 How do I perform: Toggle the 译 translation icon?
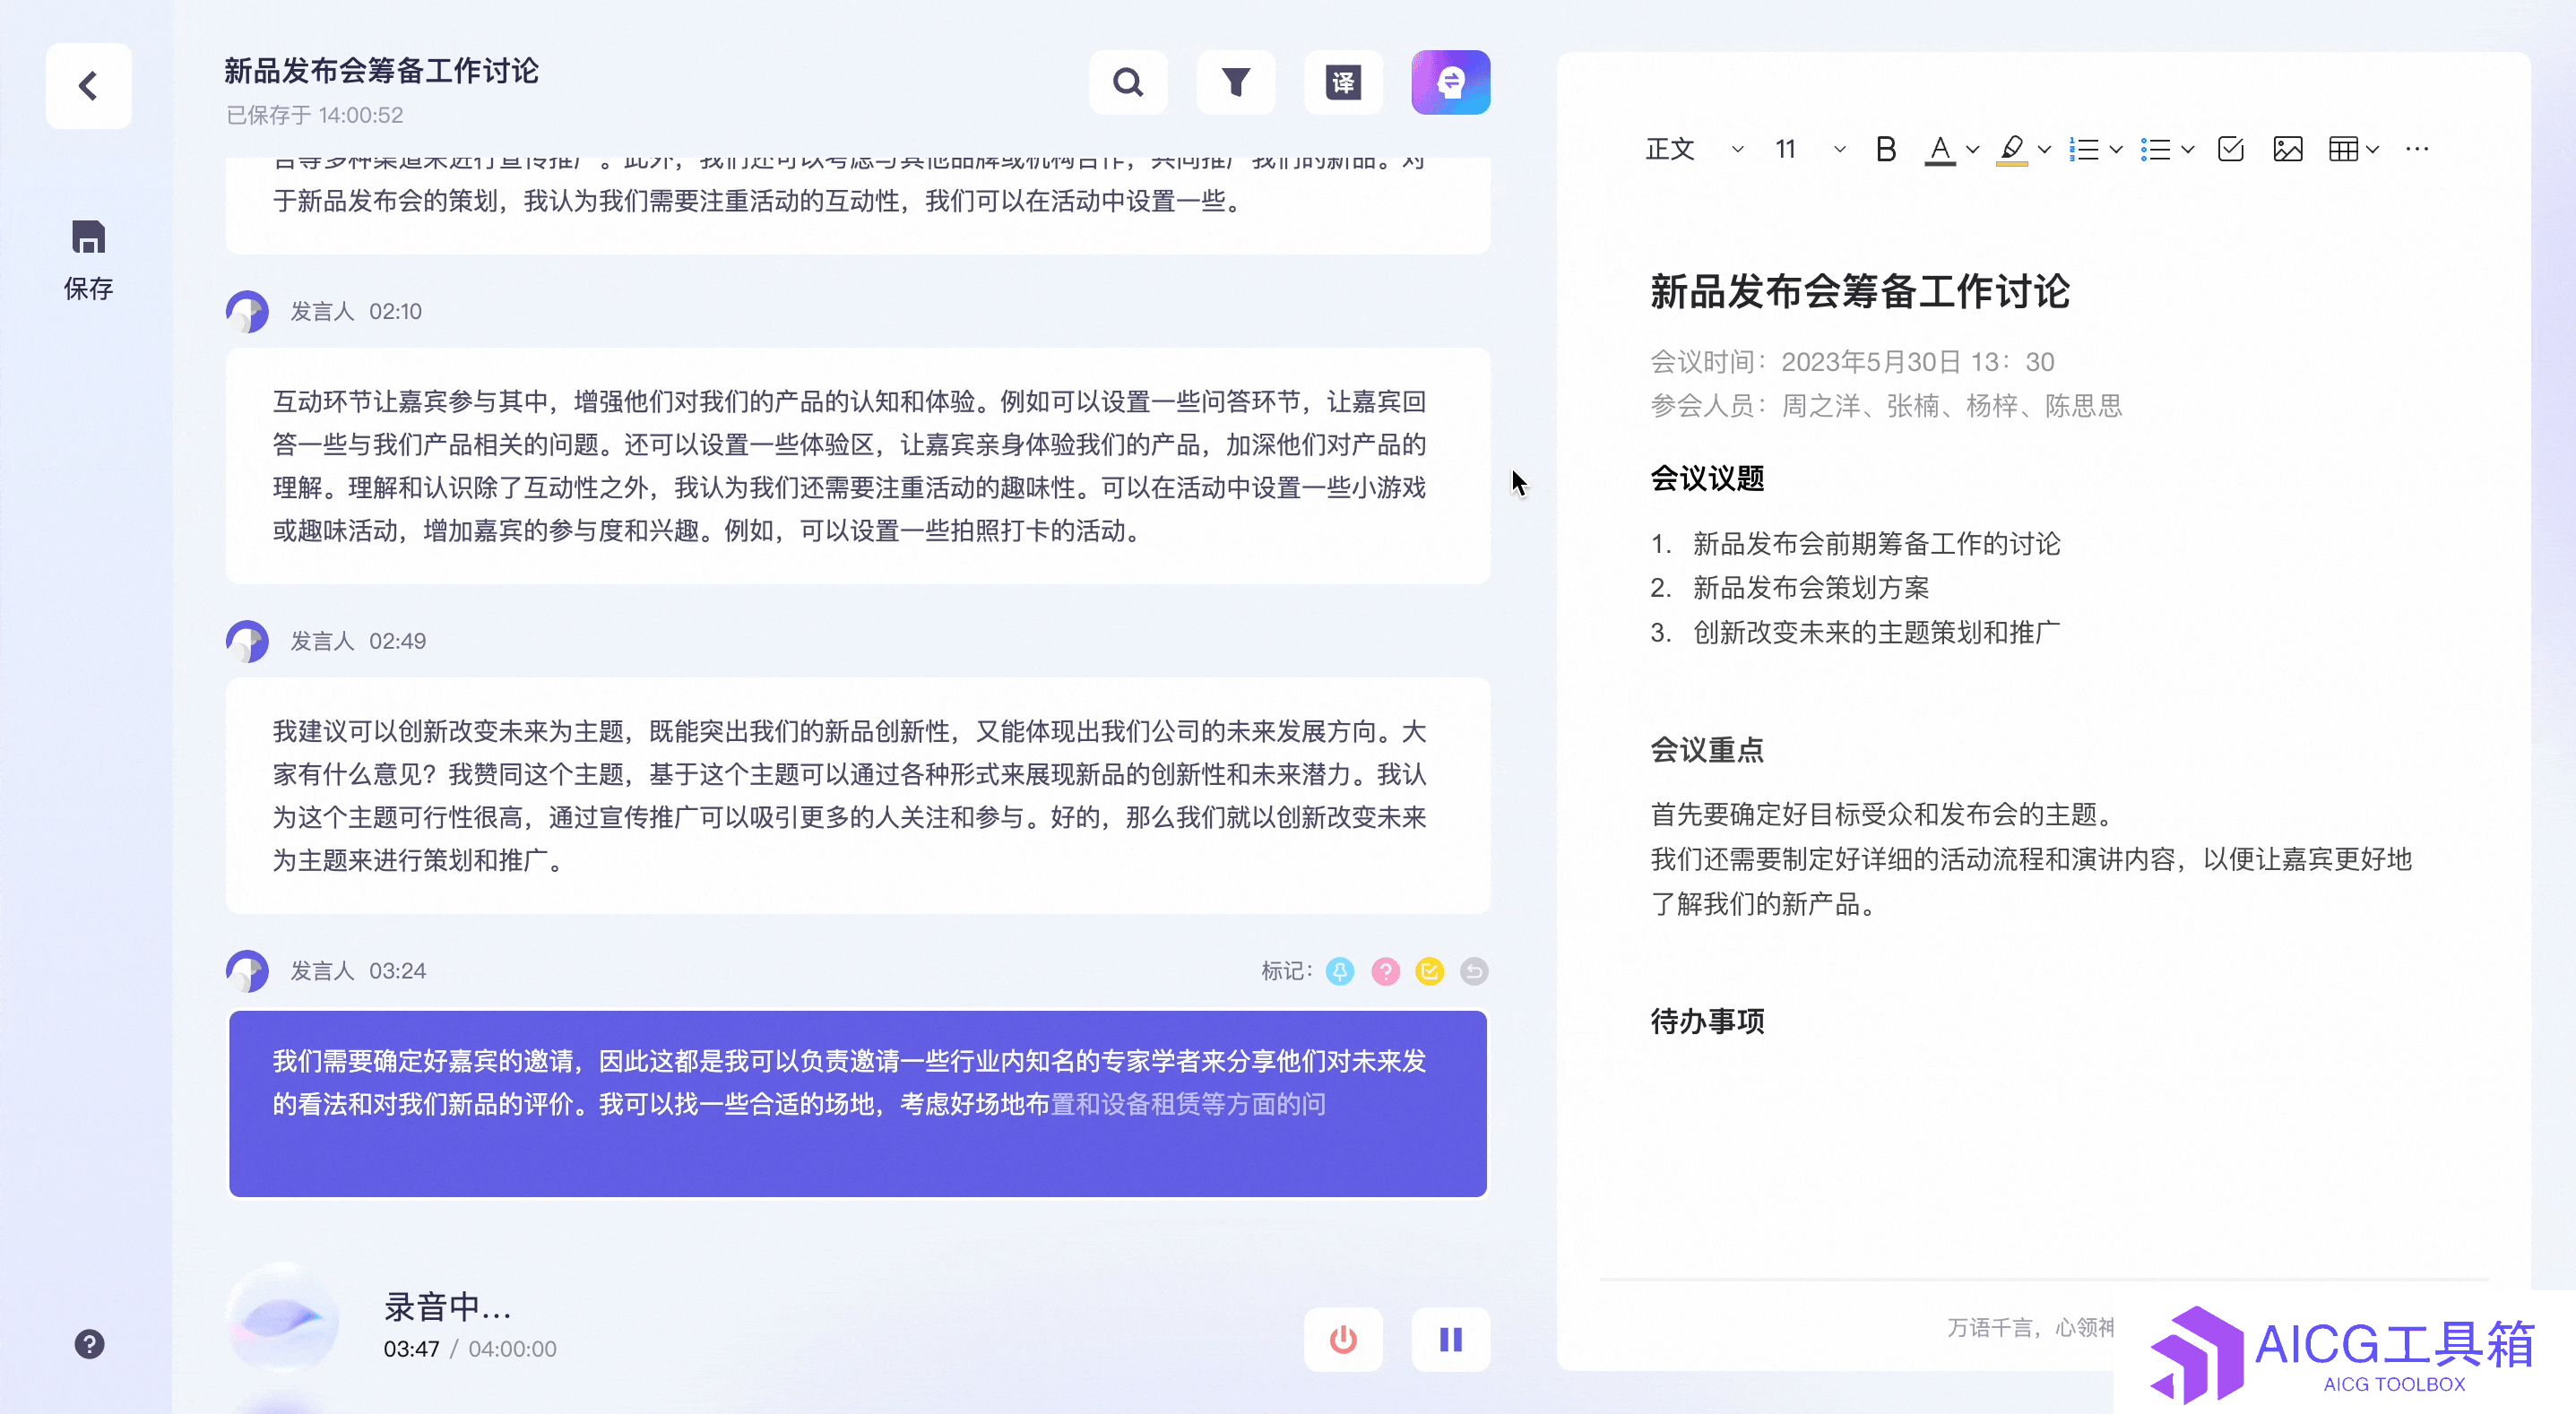click(x=1343, y=82)
